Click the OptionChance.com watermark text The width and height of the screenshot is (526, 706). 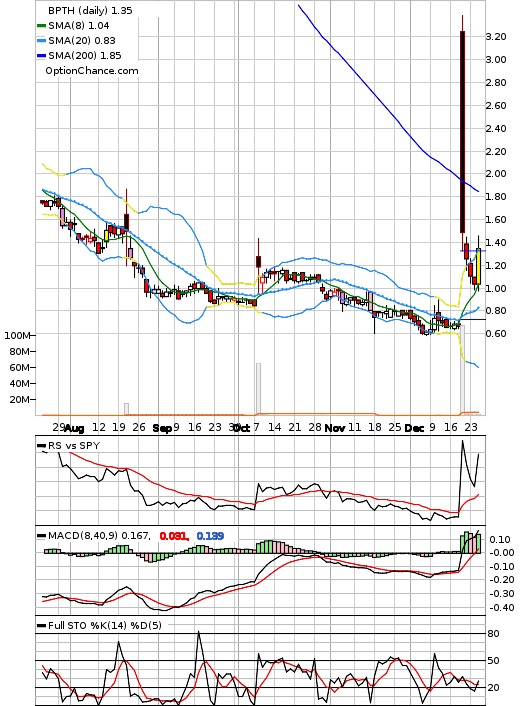click(x=92, y=71)
